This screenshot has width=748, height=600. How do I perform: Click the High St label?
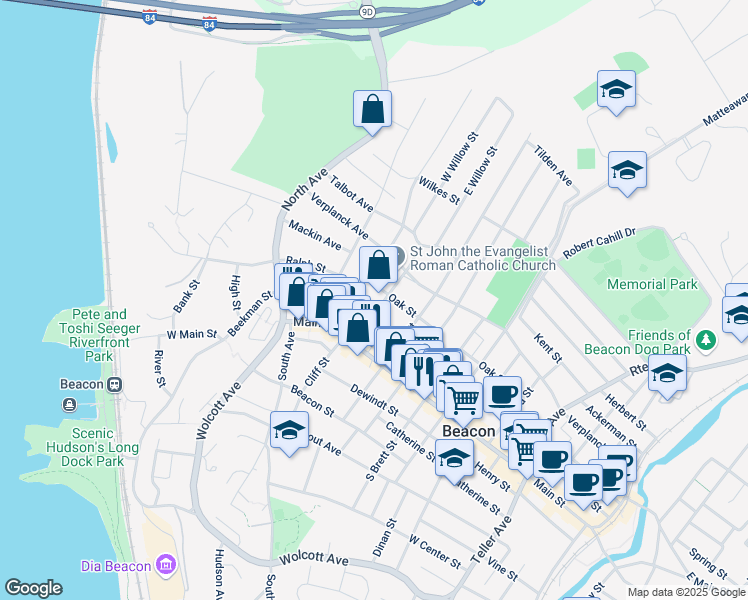point(235,292)
